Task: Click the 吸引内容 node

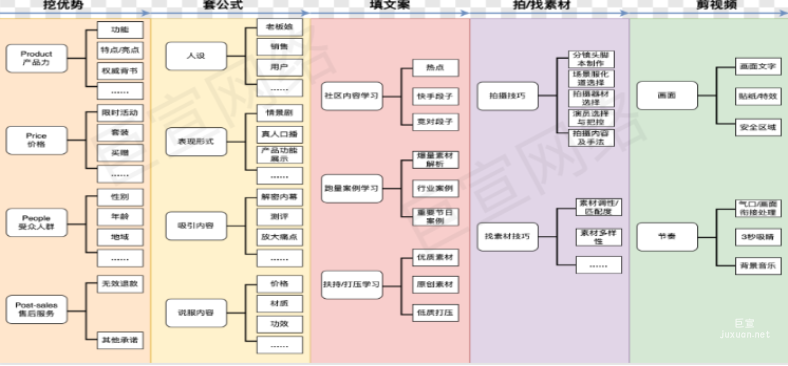Action: click(x=196, y=226)
